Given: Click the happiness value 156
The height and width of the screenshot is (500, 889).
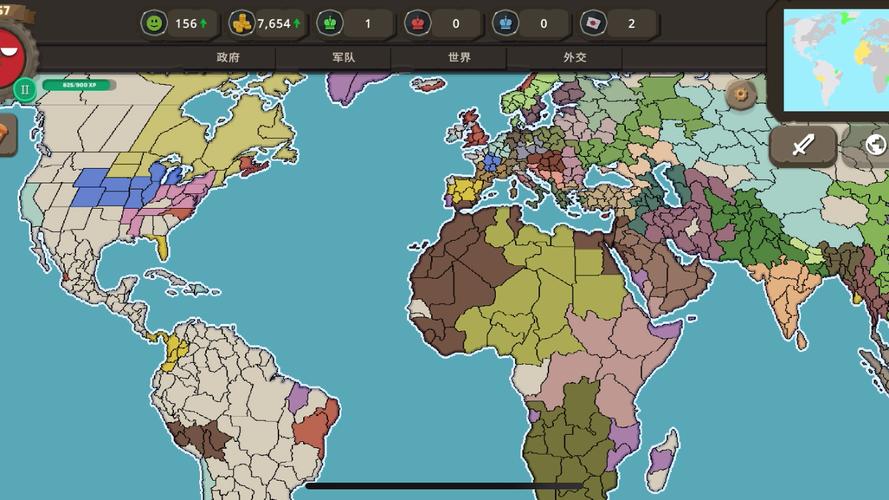Looking at the screenshot, I should click(185, 24).
